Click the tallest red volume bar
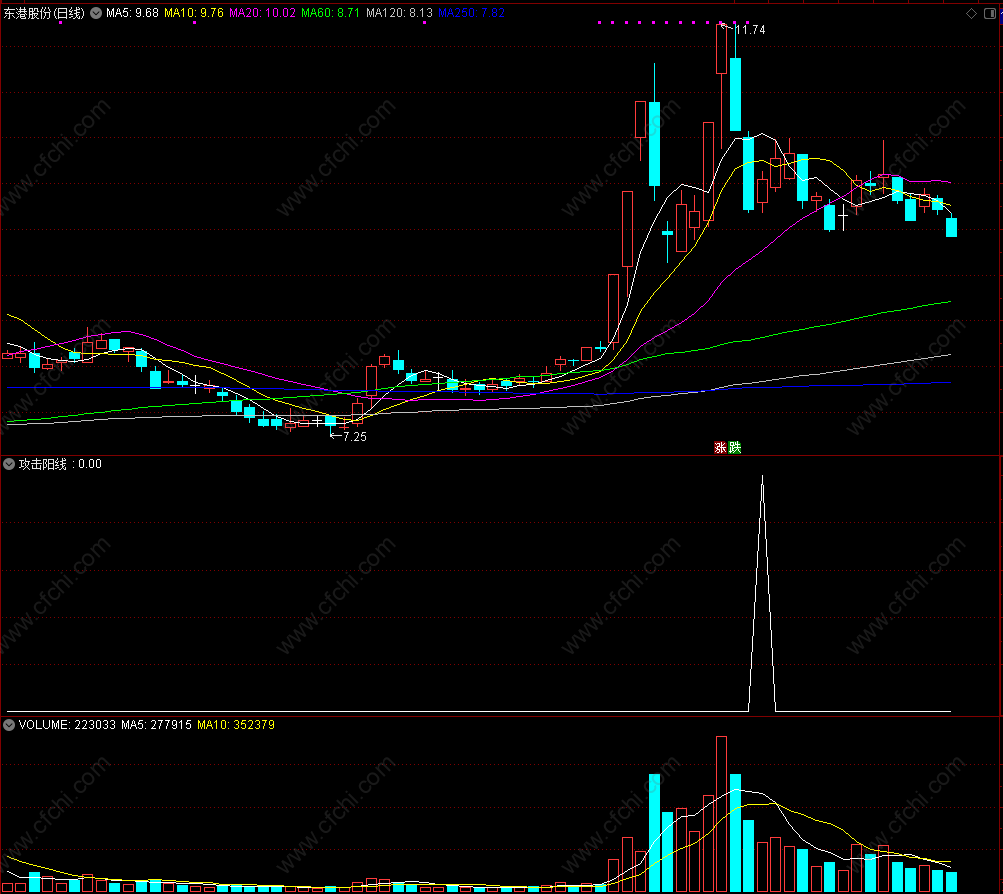The image size is (1003, 894). (722, 813)
